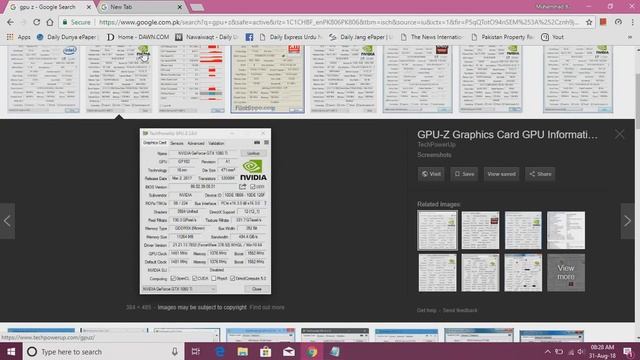The width and height of the screenshot is (640, 360).
Task: Open Chrome menu three-dots icon
Action: 632,22
